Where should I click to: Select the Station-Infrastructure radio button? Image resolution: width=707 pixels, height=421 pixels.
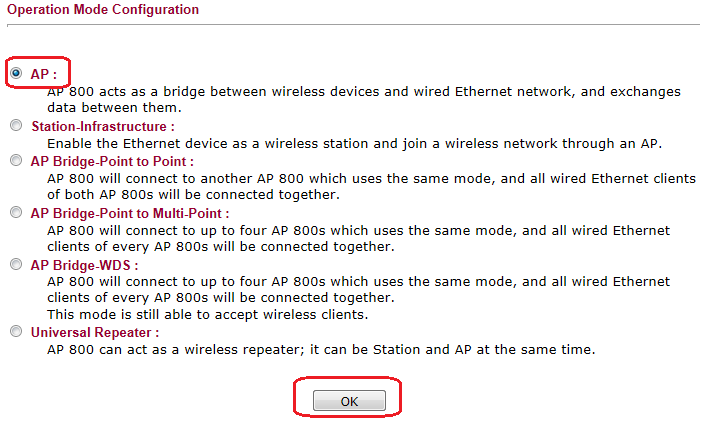[16, 126]
